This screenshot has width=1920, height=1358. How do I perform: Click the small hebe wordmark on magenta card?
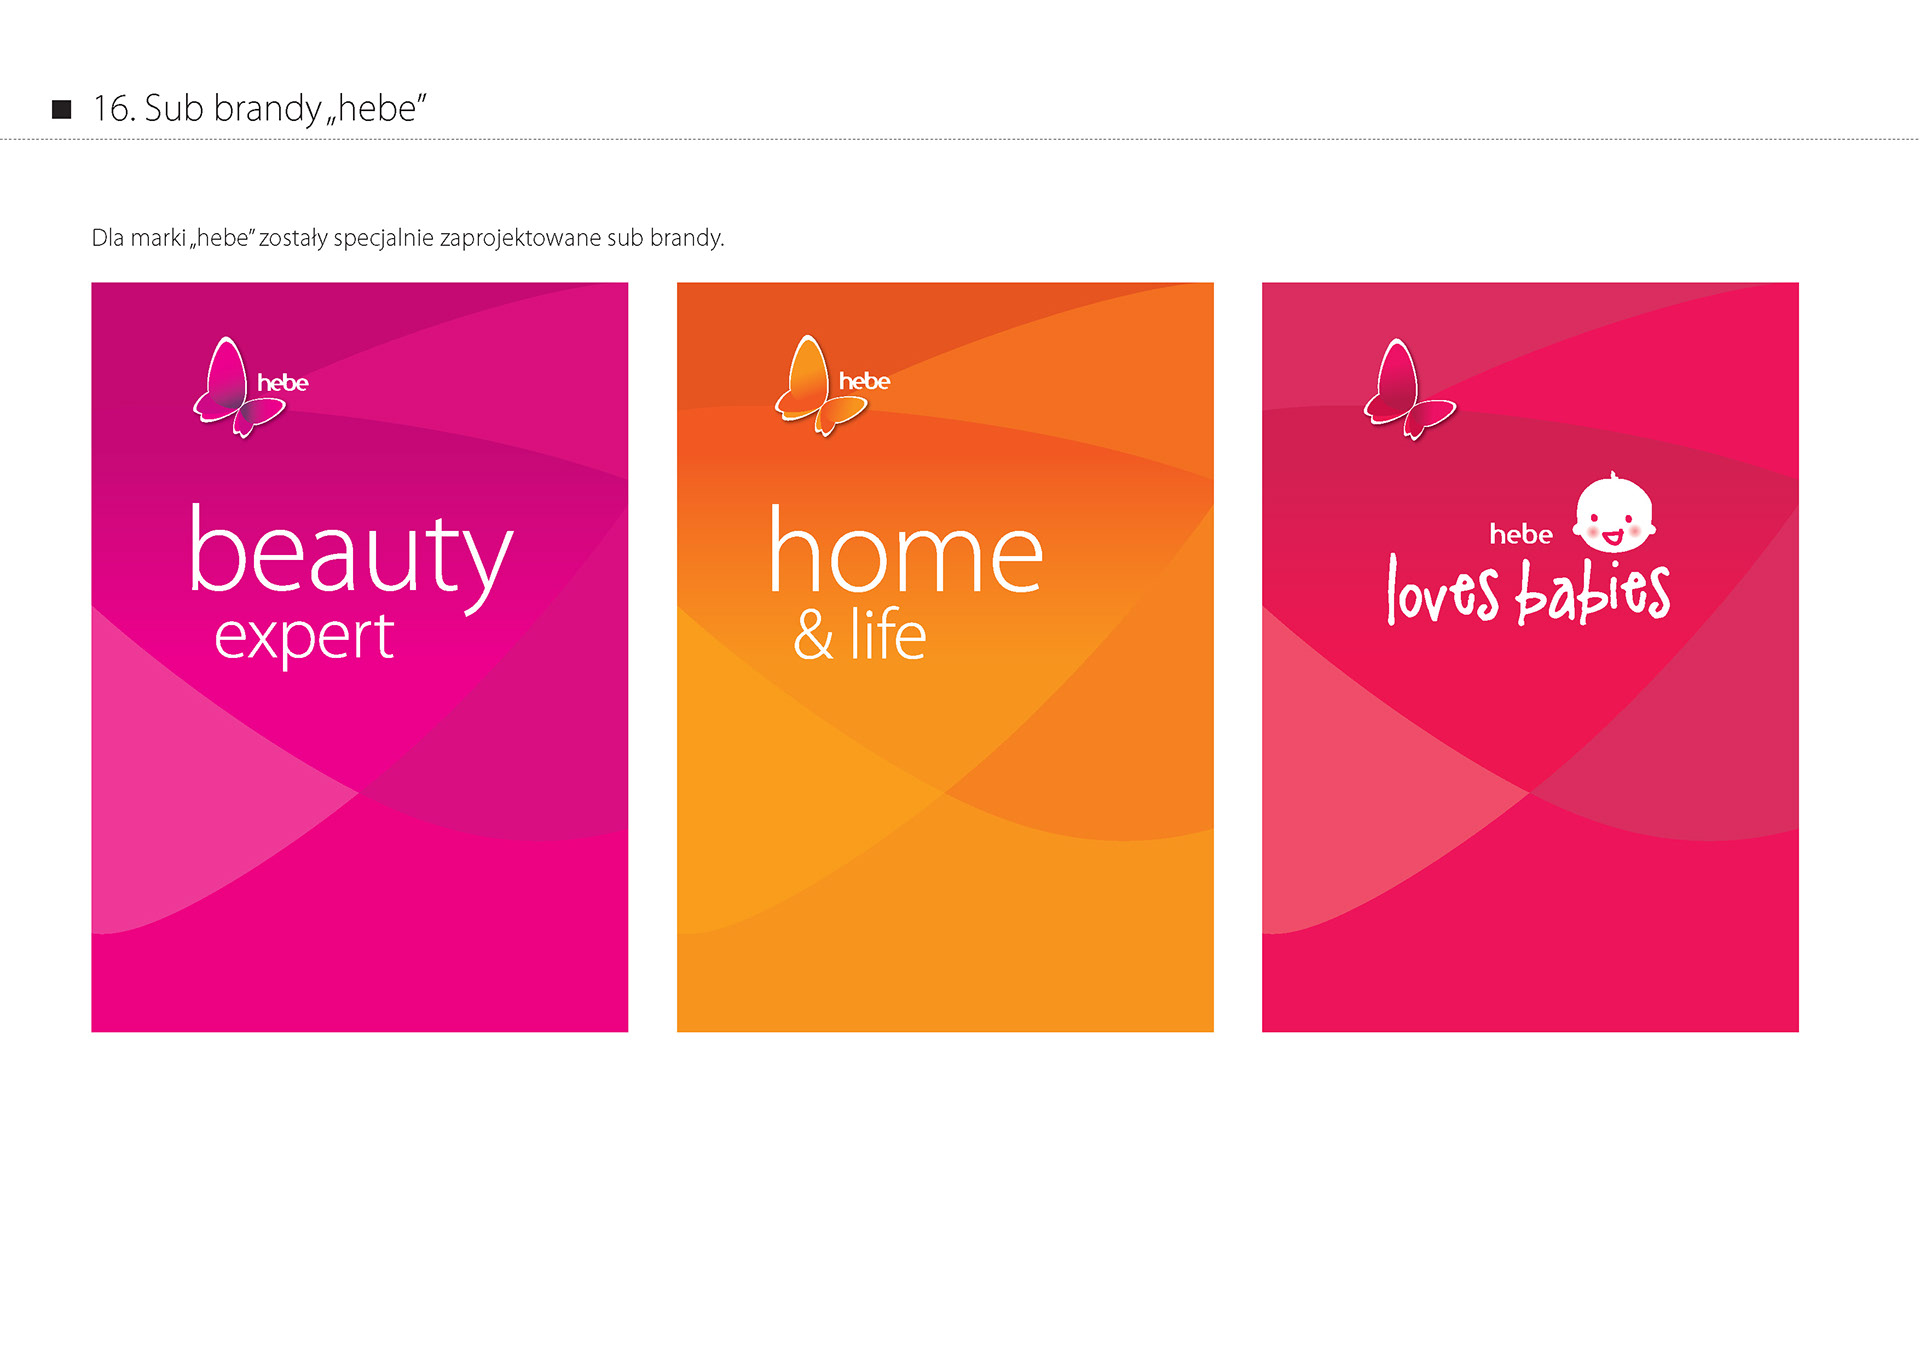click(282, 383)
